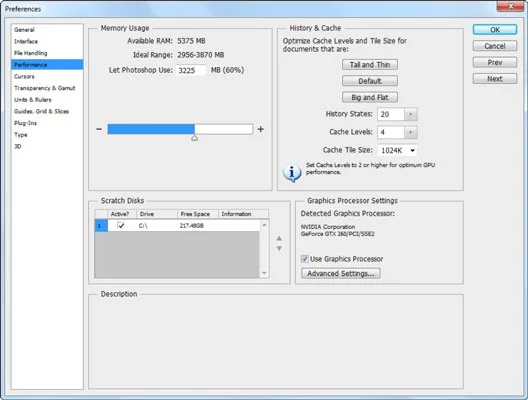Click the Free Space column header
The width and height of the screenshot is (528, 400).
[198, 214]
